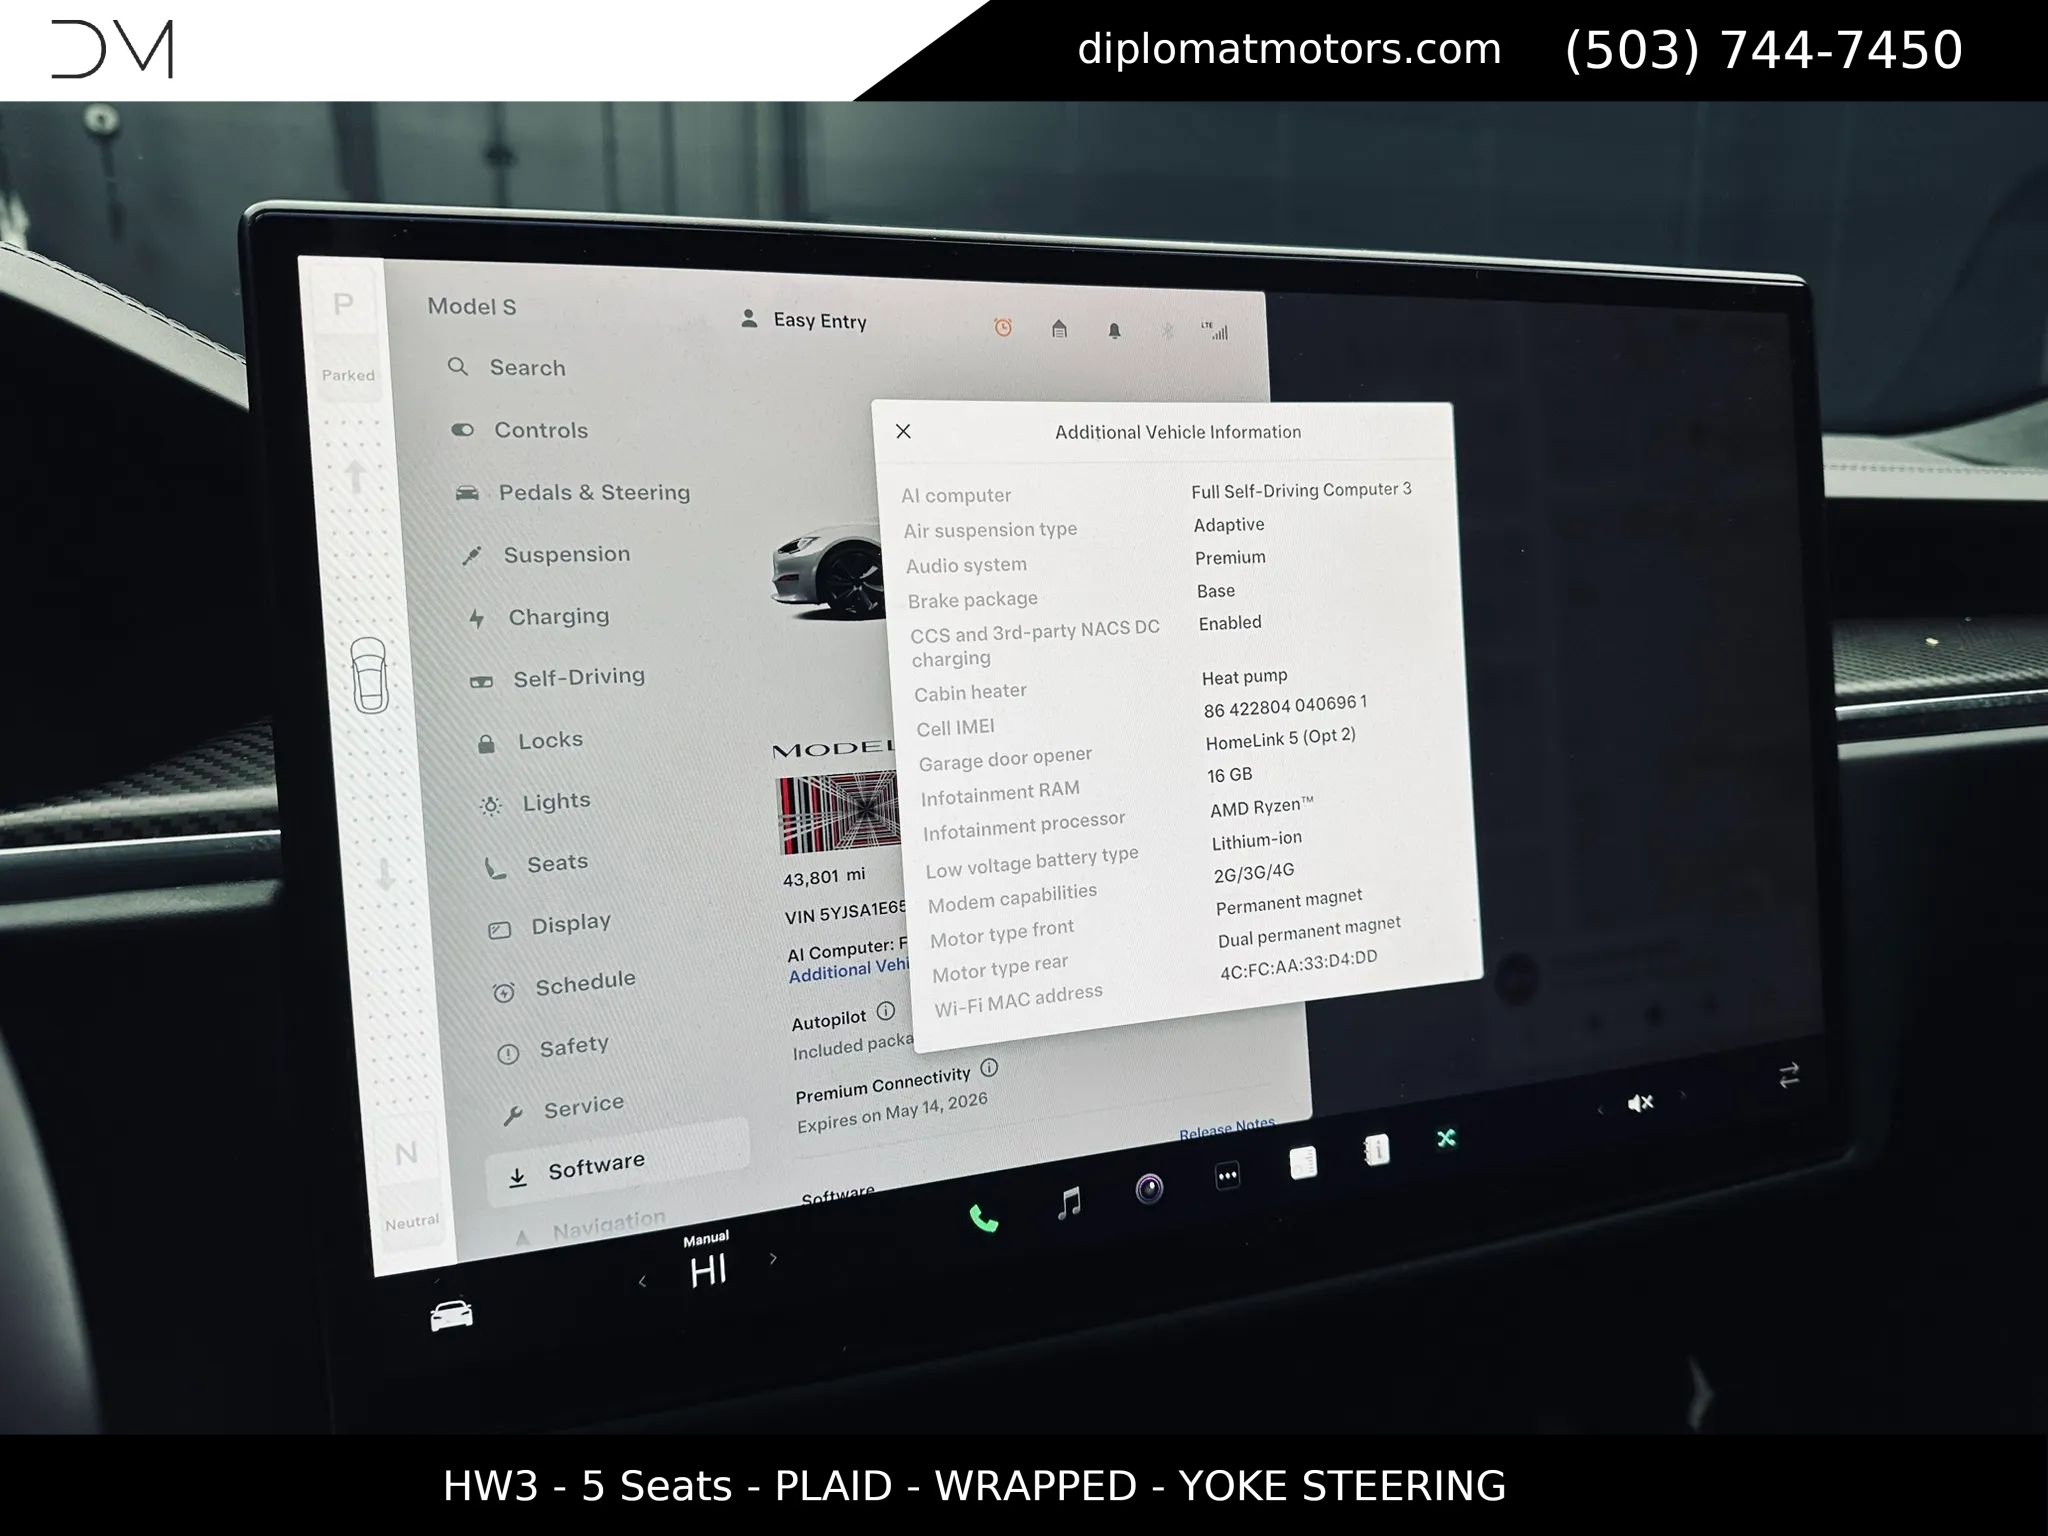Screen dimensions: 2048x1536
Task: Open the Service menu
Action: coord(563,1108)
